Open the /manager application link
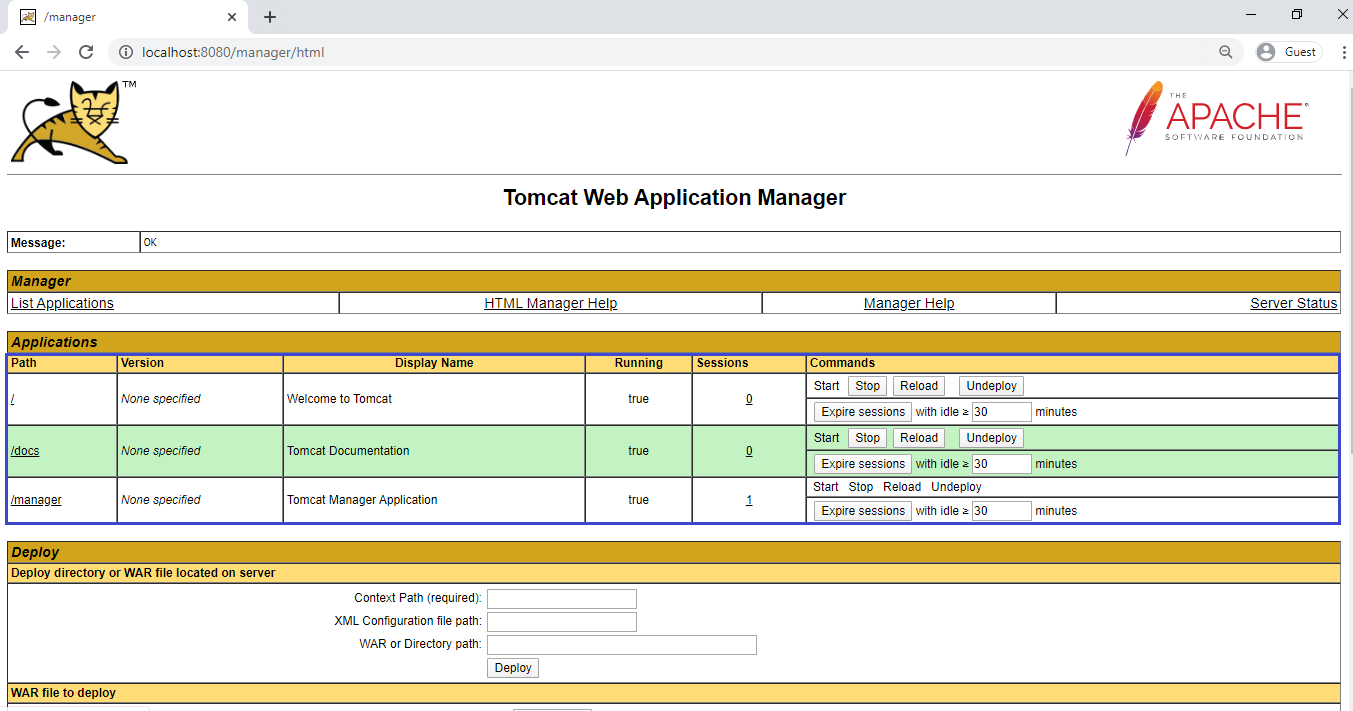 [x=36, y=500]
